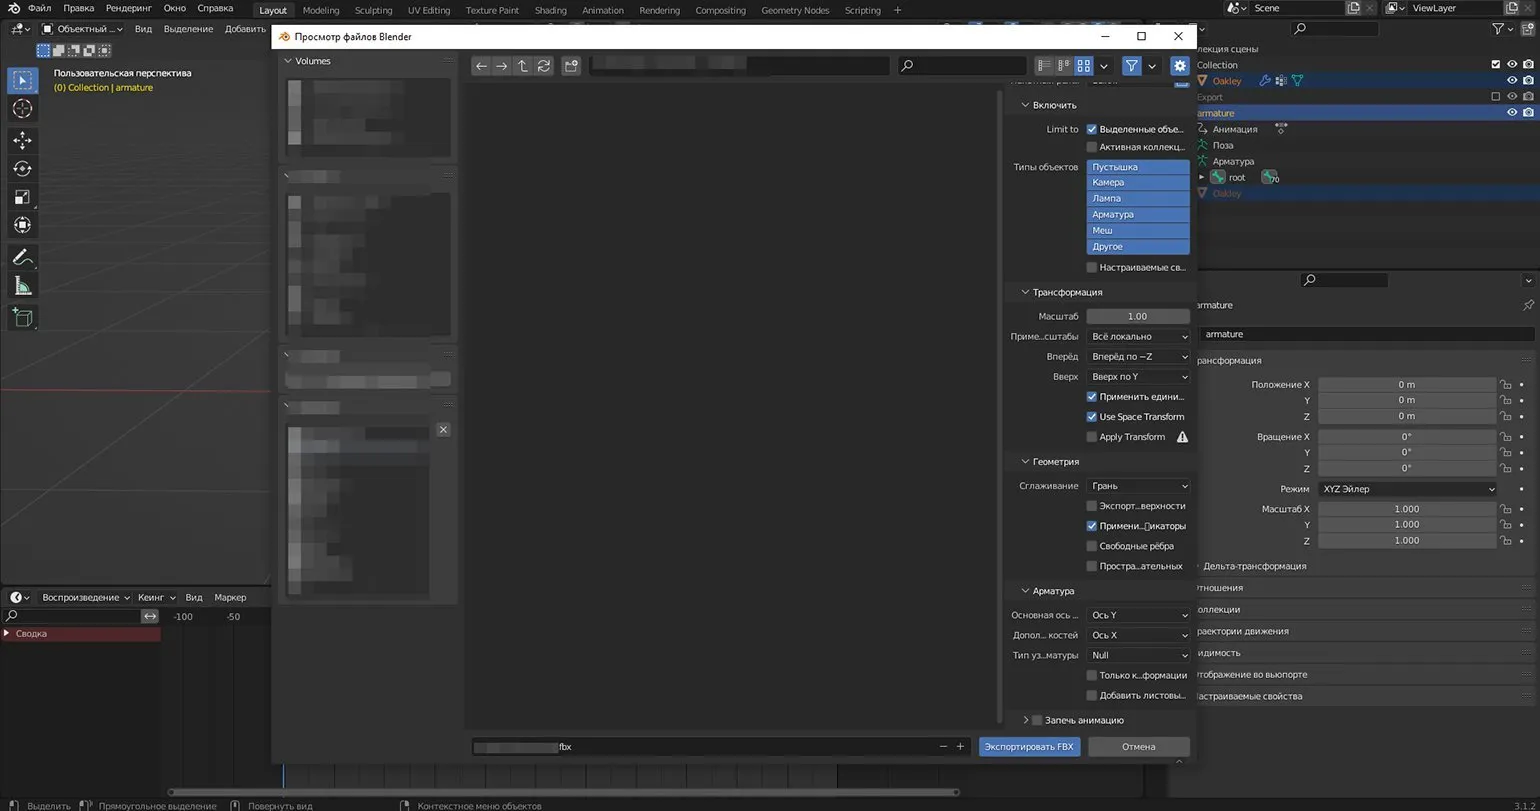Switch to thumbnail grid display mode

(1083, 66)
